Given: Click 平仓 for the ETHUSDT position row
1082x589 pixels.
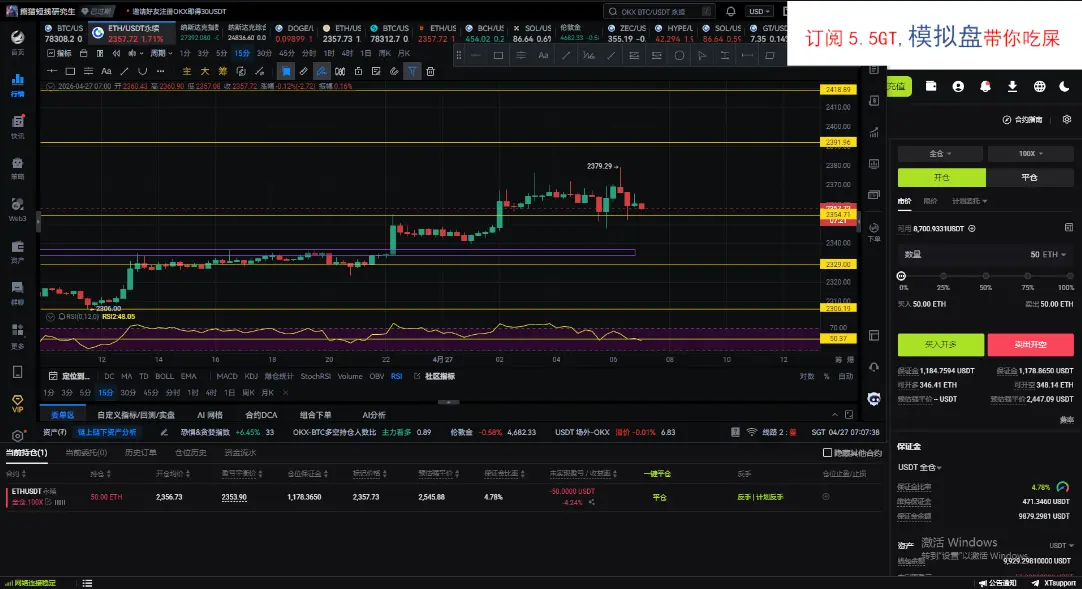Looking at the screenshot, I should point(659,497).
